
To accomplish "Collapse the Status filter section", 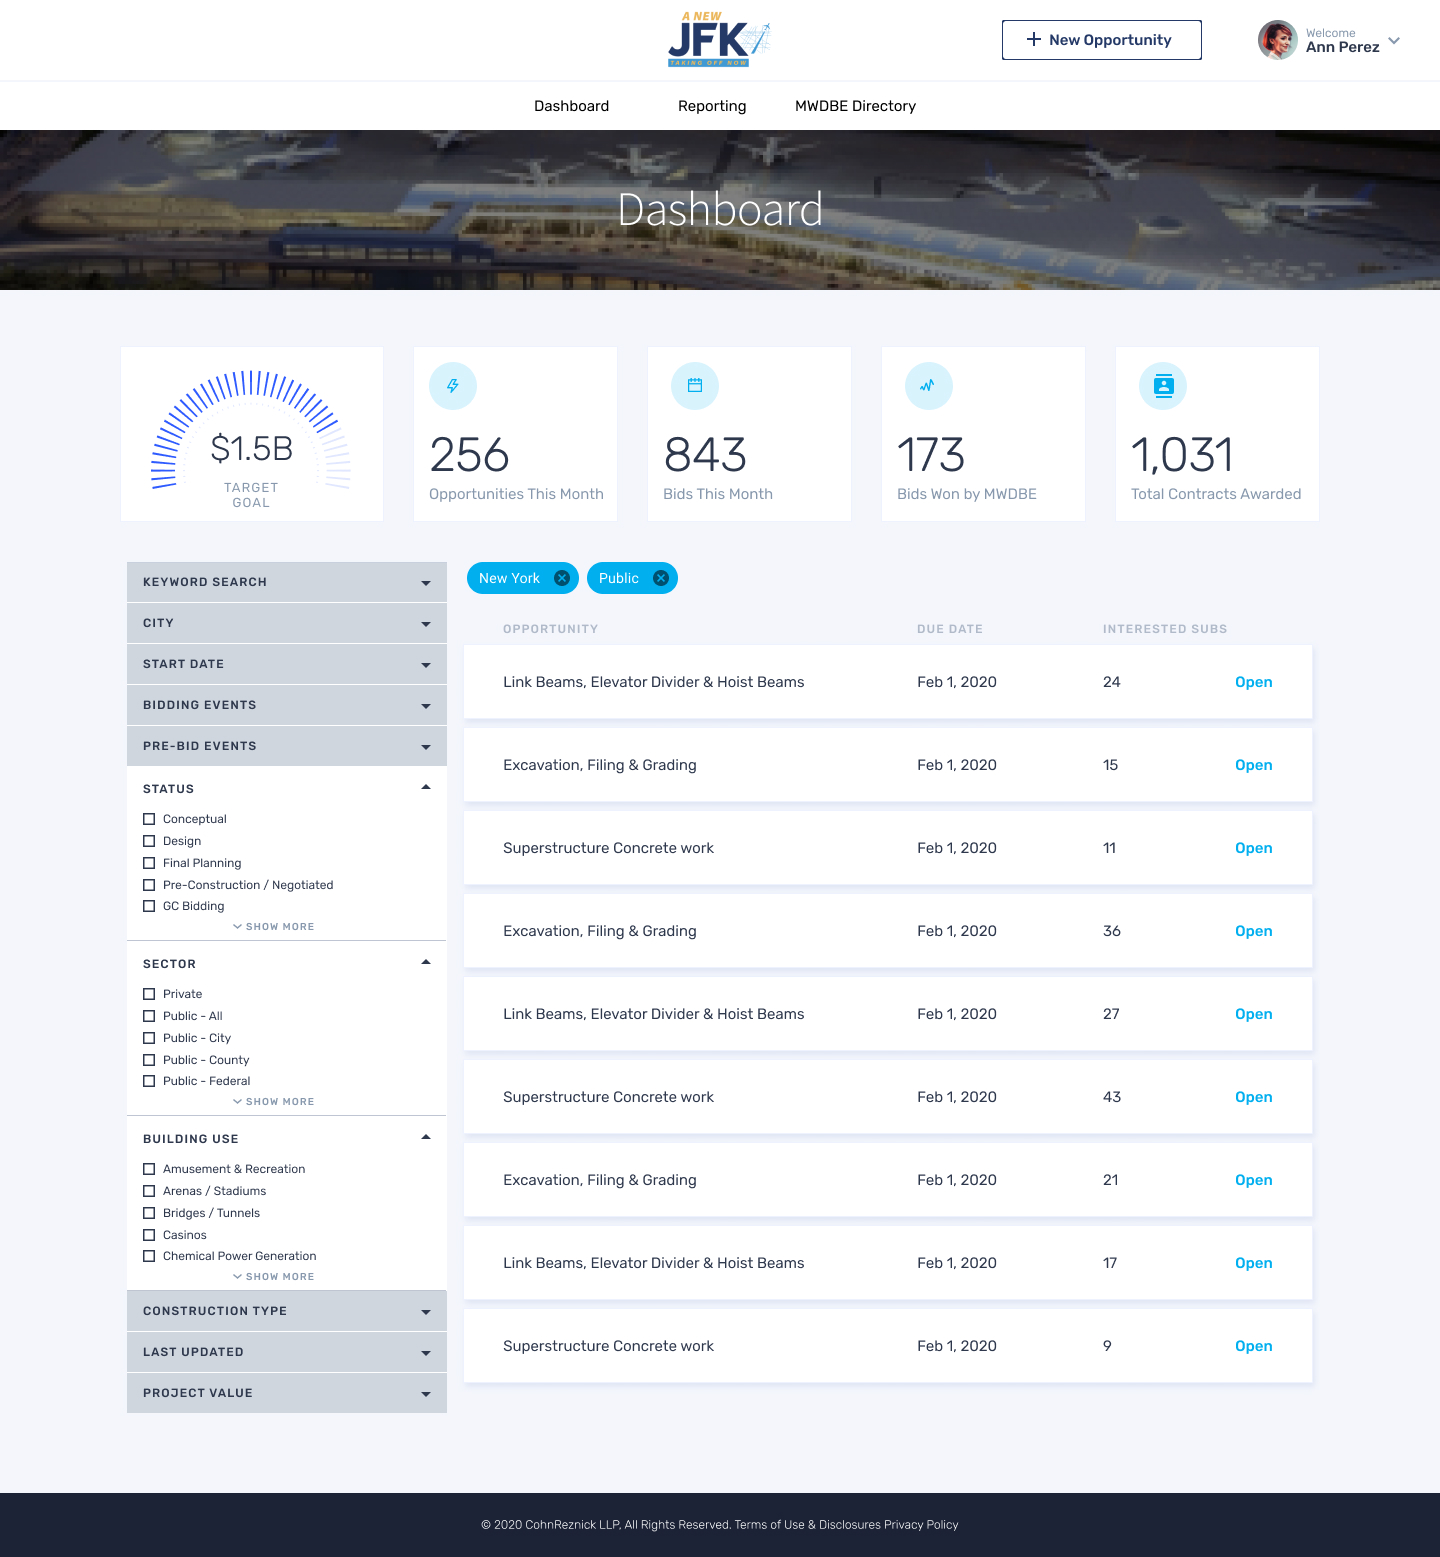I will tap(426, 788).
